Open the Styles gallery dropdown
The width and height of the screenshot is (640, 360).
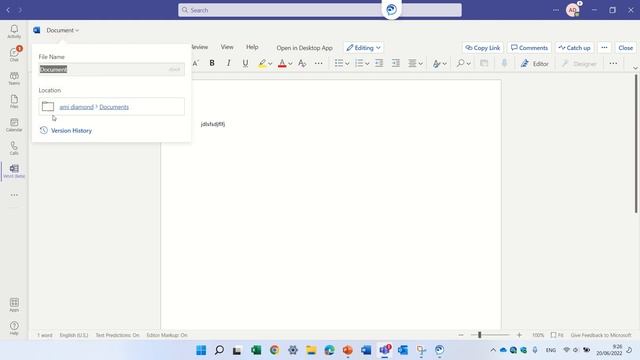pos(440,63)
